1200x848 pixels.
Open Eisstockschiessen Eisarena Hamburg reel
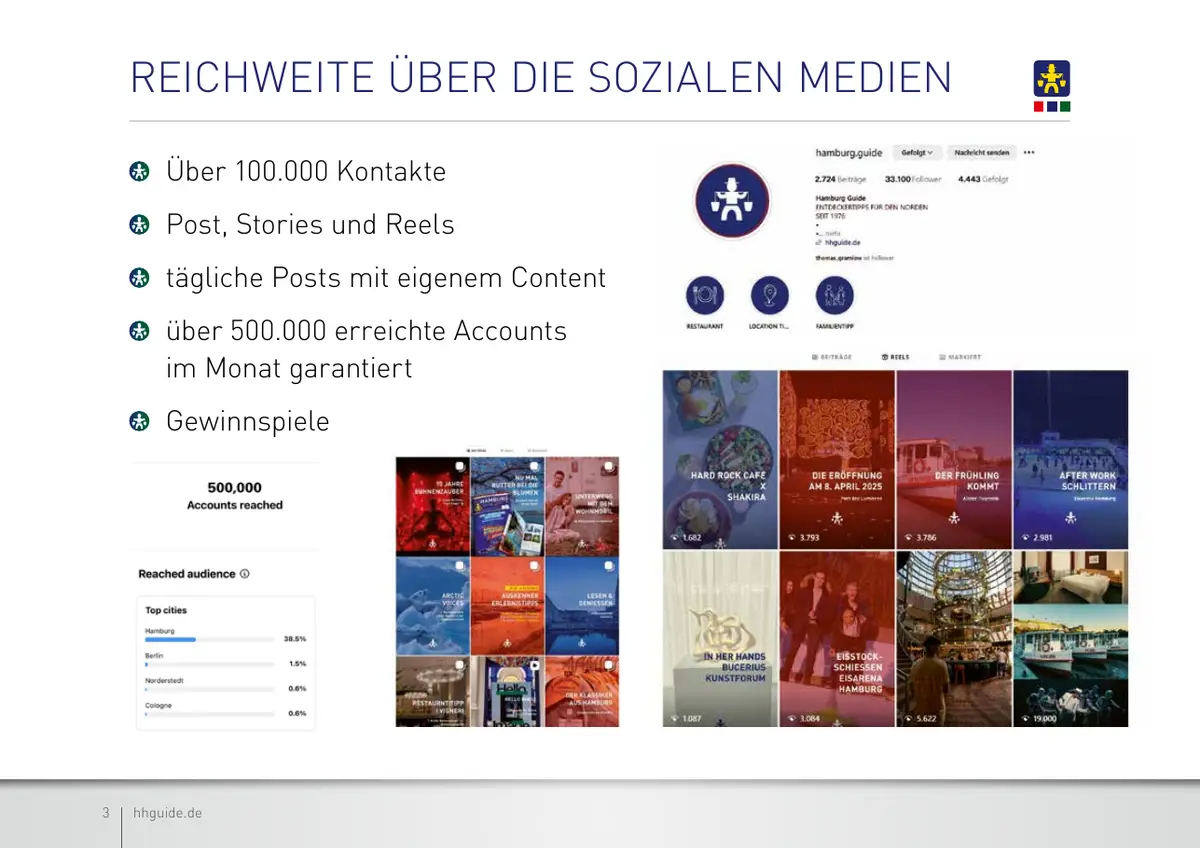click(837, 638)
